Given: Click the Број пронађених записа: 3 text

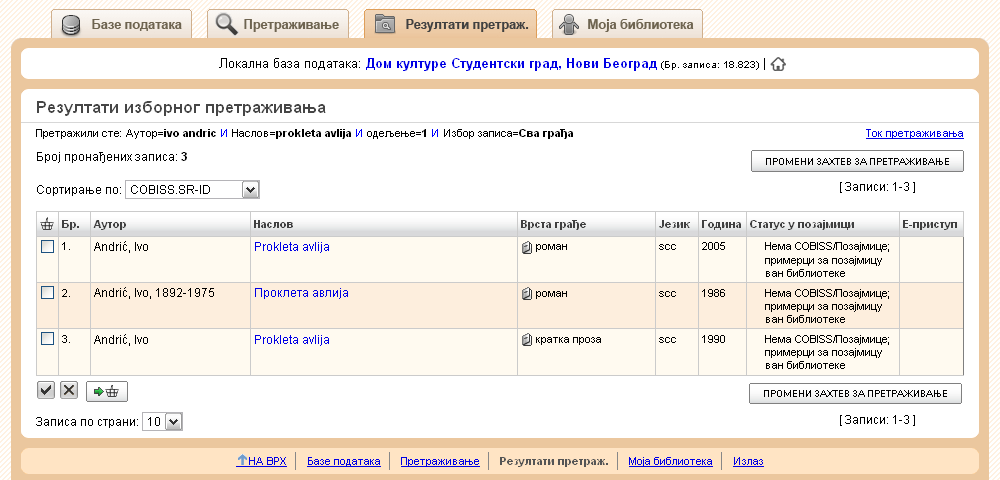Looking at the screenshot, I should tap(112, 156).
